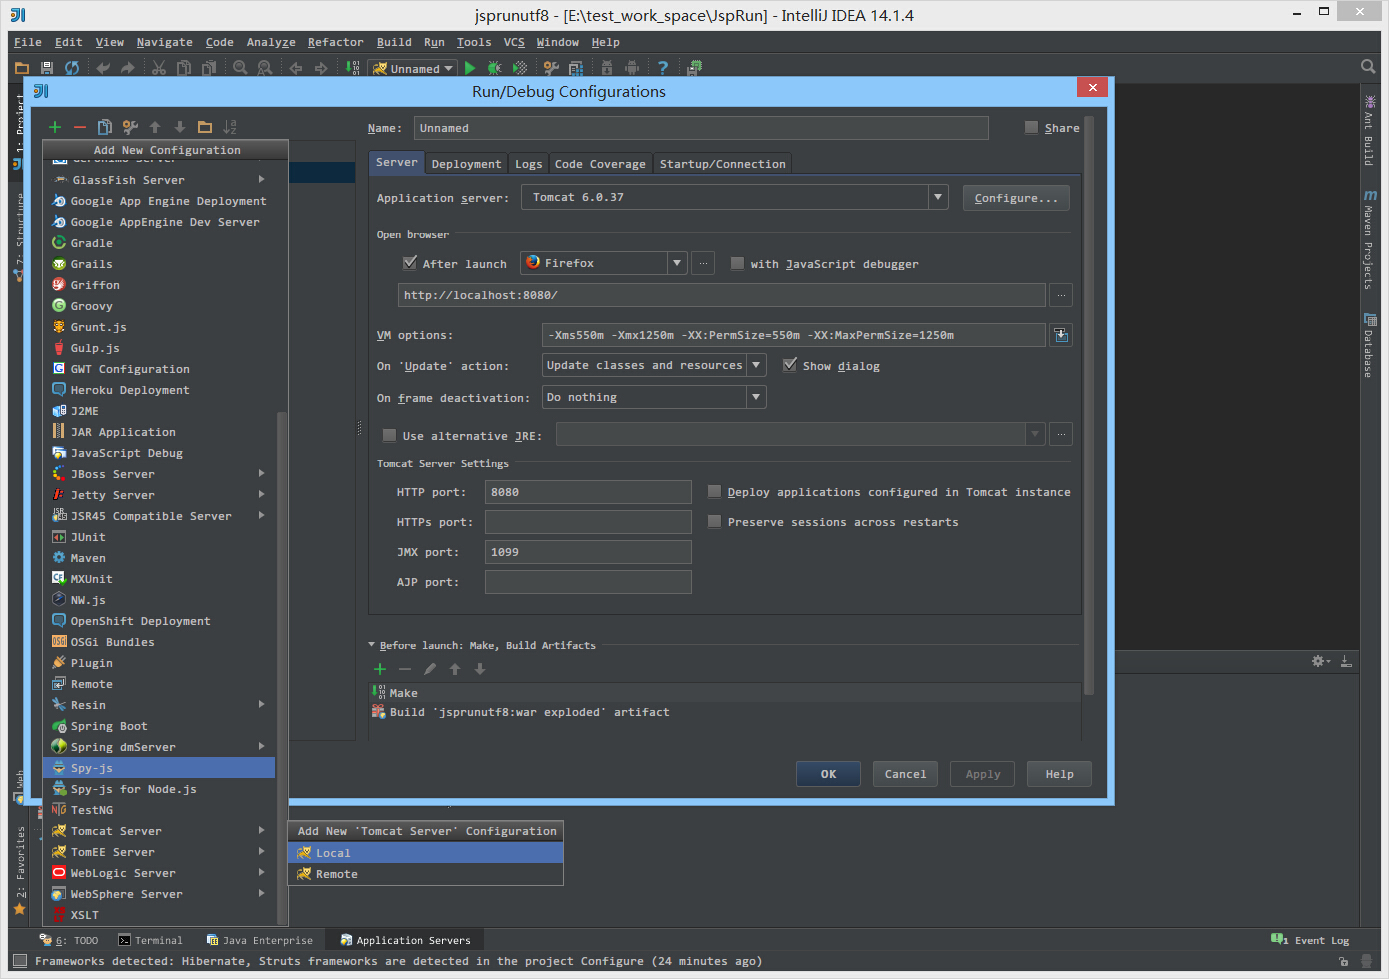
Task: Uncheck the Show dialog checkbox
Action: 790,365
